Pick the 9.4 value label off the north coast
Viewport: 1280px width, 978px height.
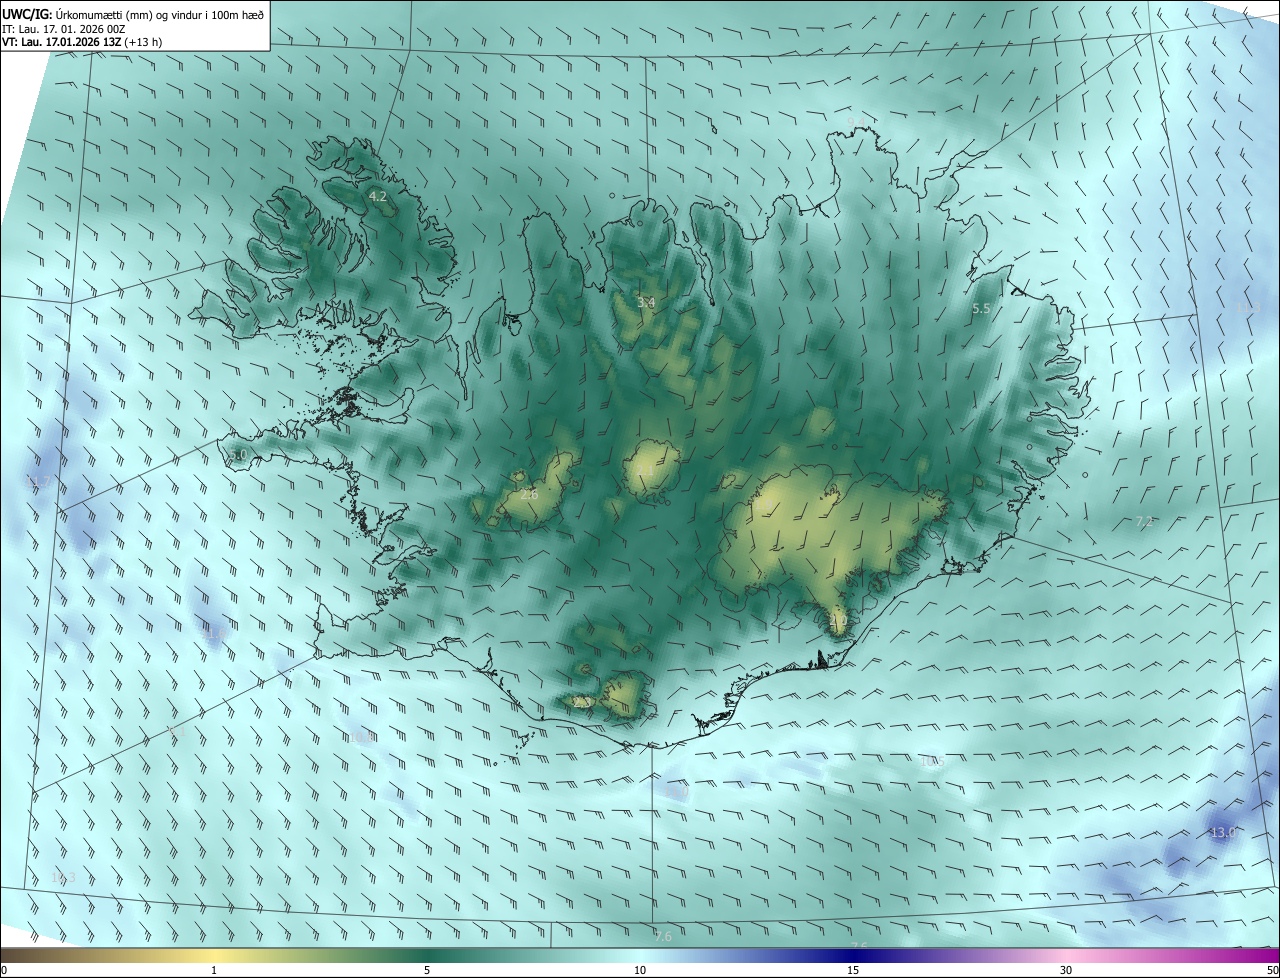pos(856,122)
